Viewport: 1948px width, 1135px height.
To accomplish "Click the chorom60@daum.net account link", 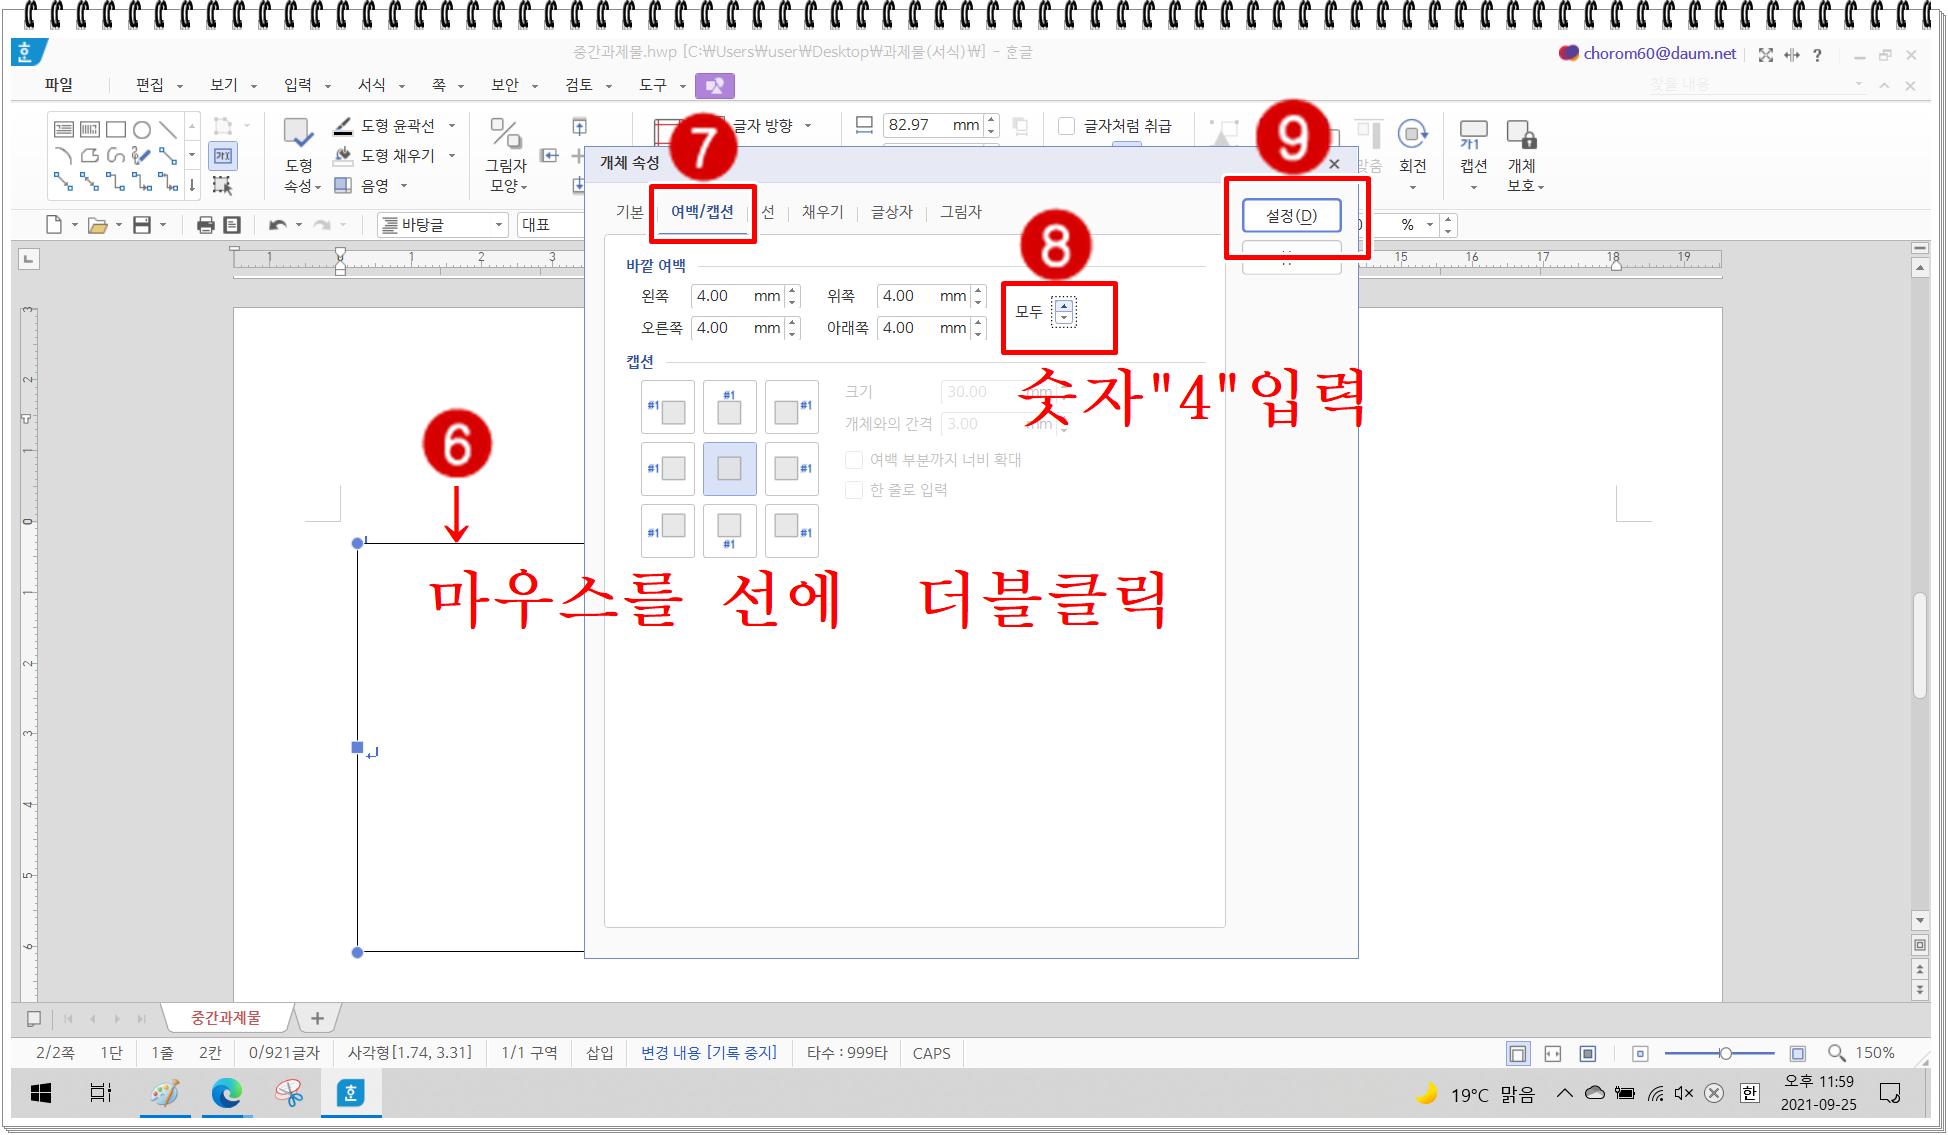I will (1659, 54).
